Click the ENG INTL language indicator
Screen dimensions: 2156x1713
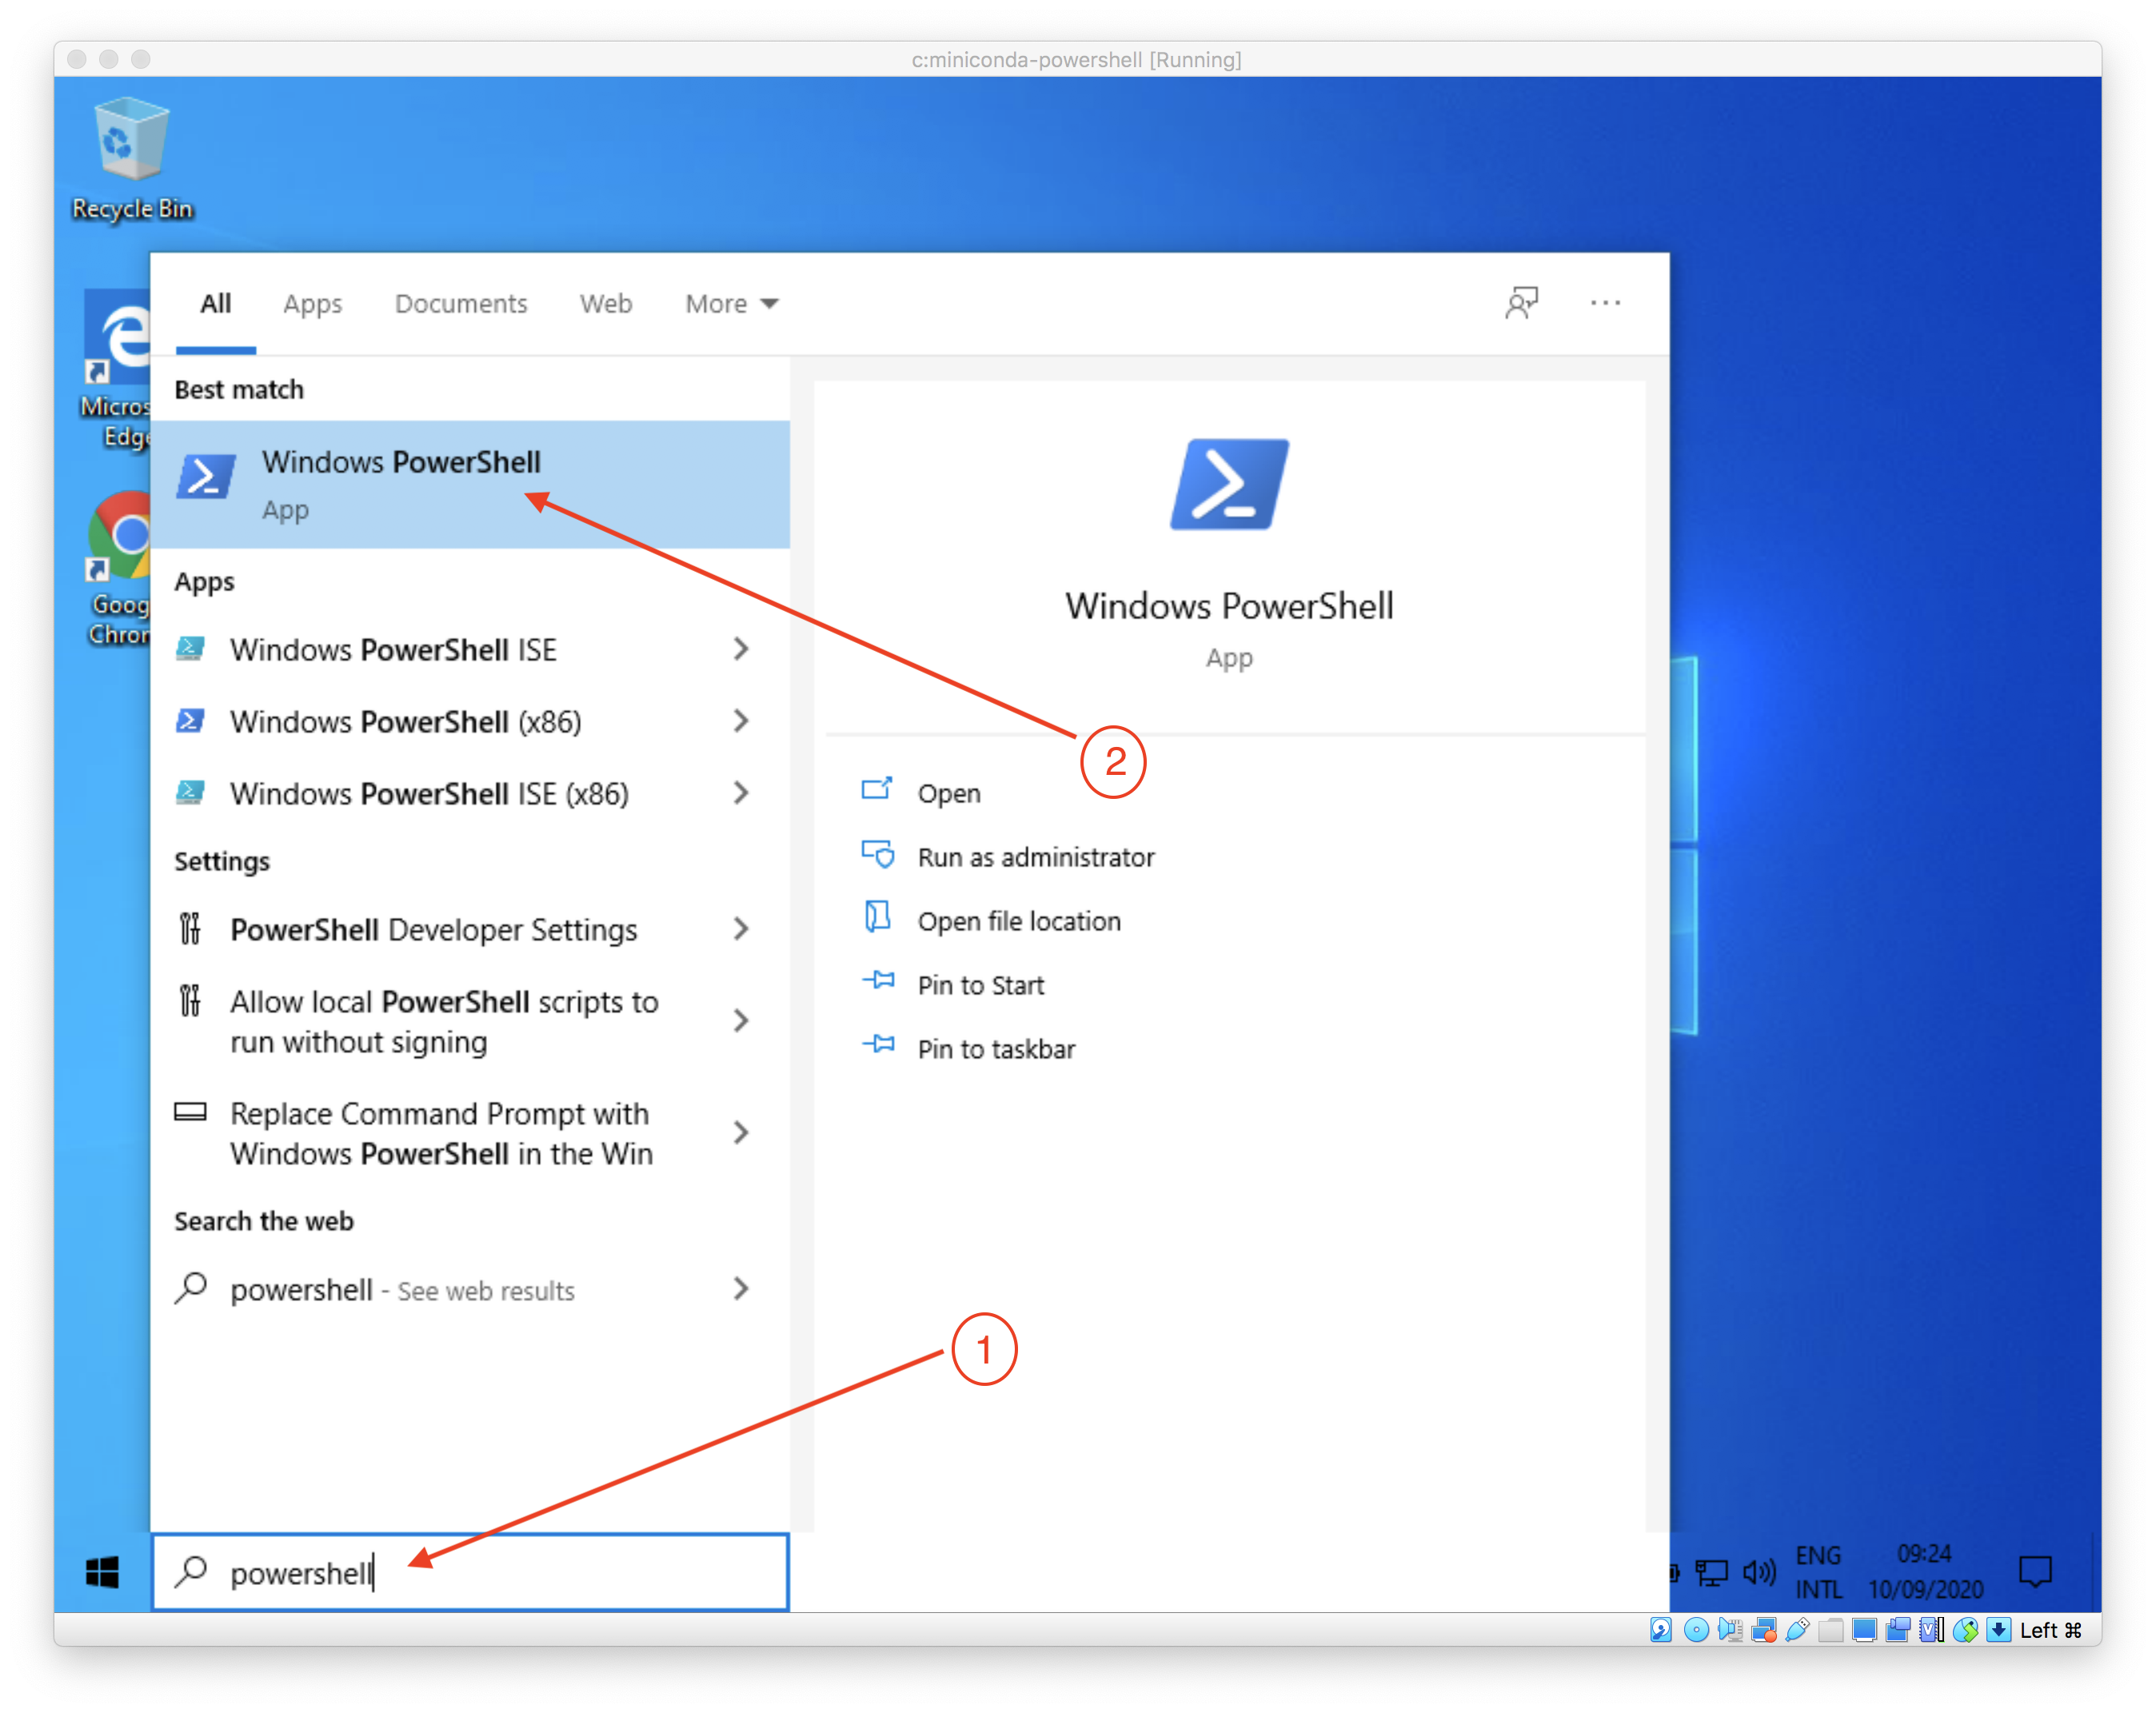(1818, 1573)
